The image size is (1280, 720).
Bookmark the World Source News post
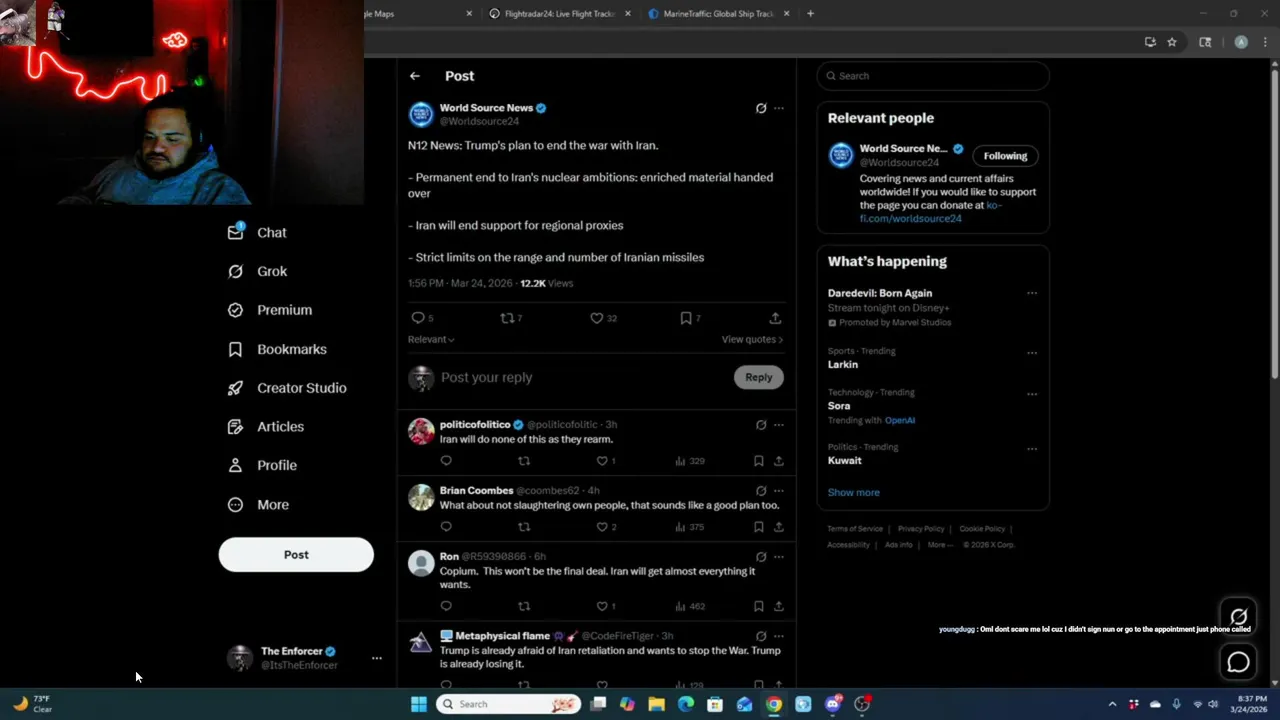[686, 318]
